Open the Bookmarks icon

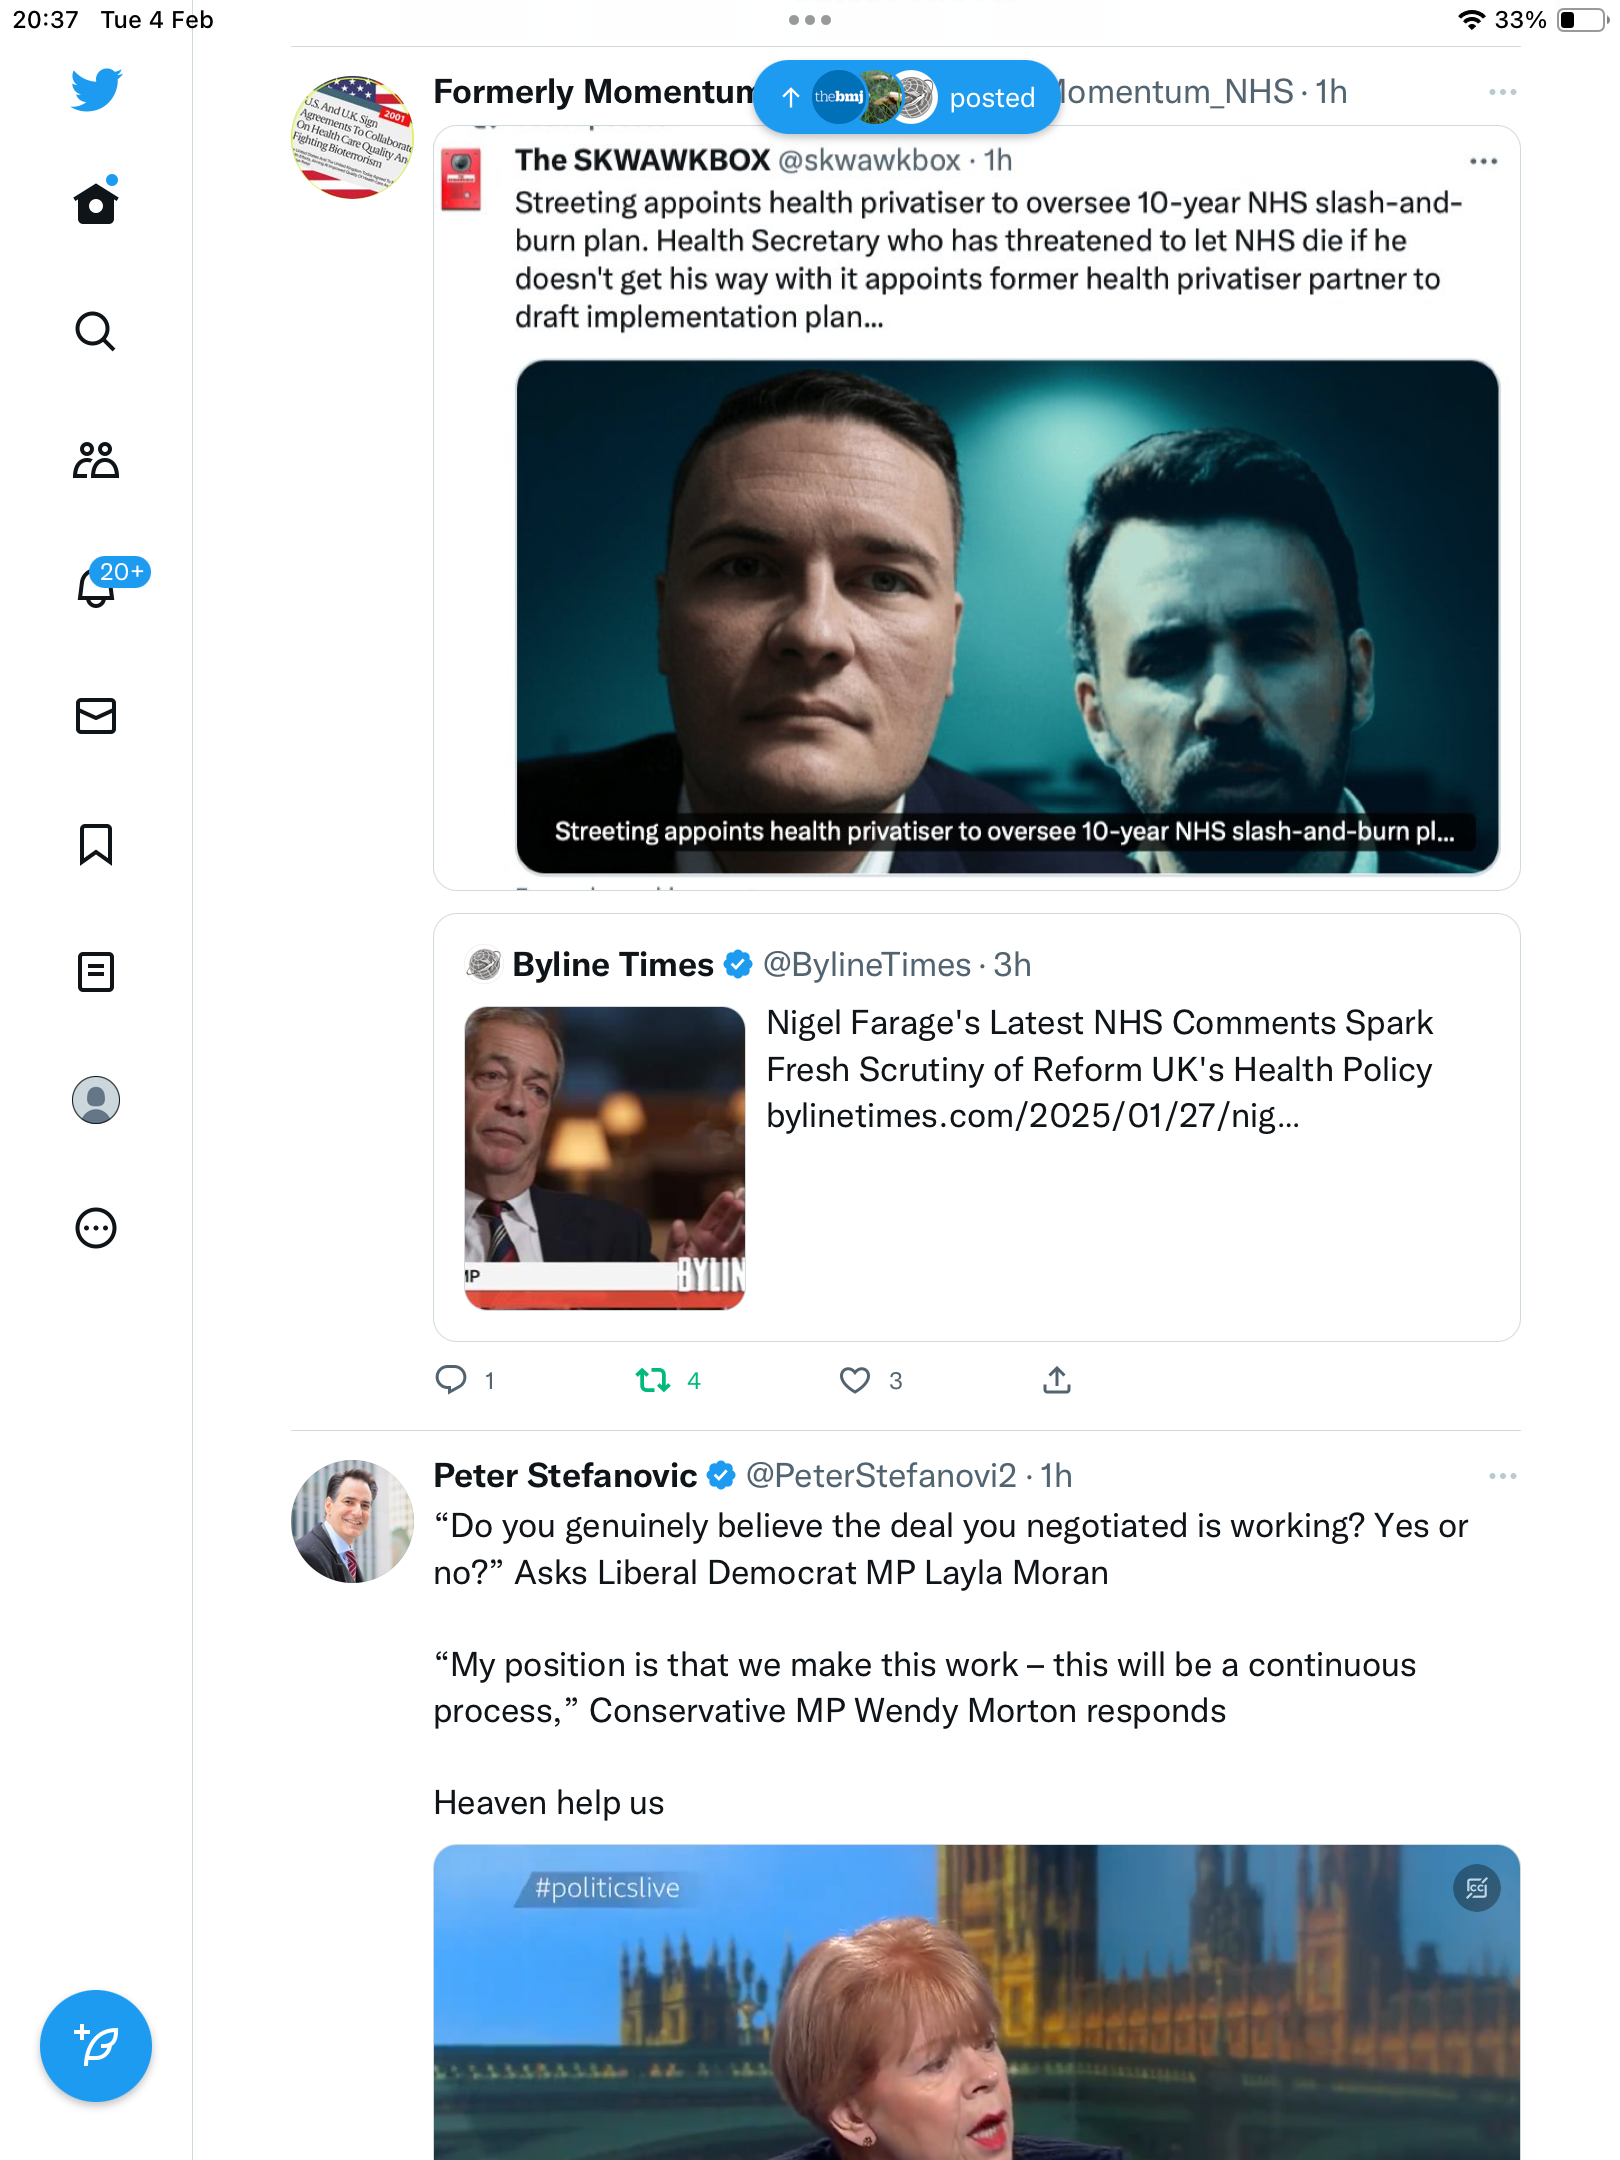(x=96, y=844)
